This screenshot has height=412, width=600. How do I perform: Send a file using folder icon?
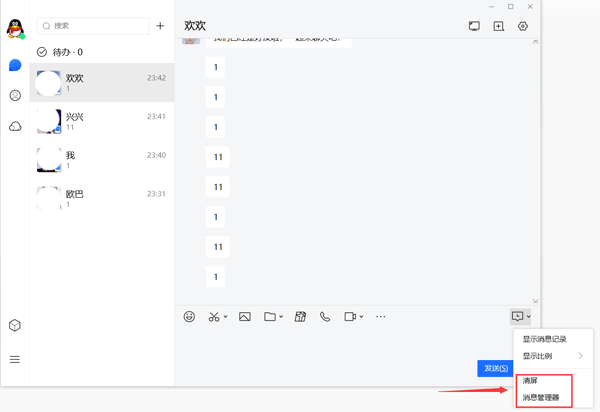(x=270, y=316)
